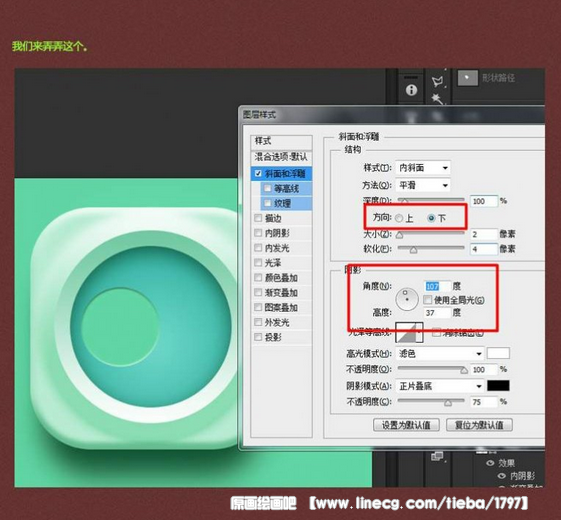Tick the 内发光 checkbox

click(x=258, y=248)
